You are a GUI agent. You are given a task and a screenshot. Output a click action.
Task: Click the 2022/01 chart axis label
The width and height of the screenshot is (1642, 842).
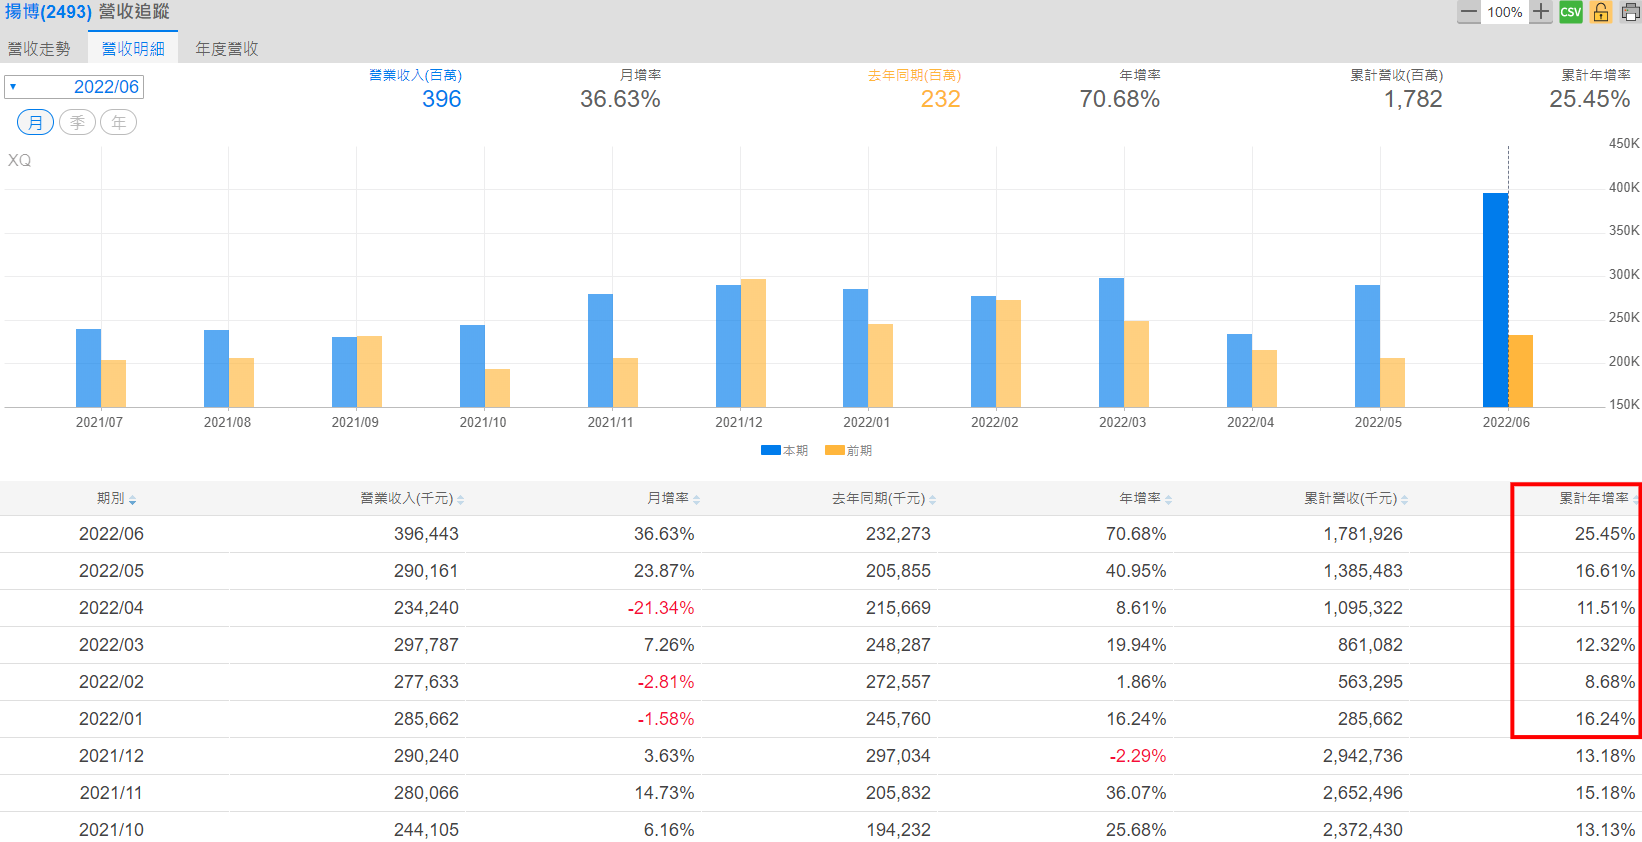[x=867, y=422]
